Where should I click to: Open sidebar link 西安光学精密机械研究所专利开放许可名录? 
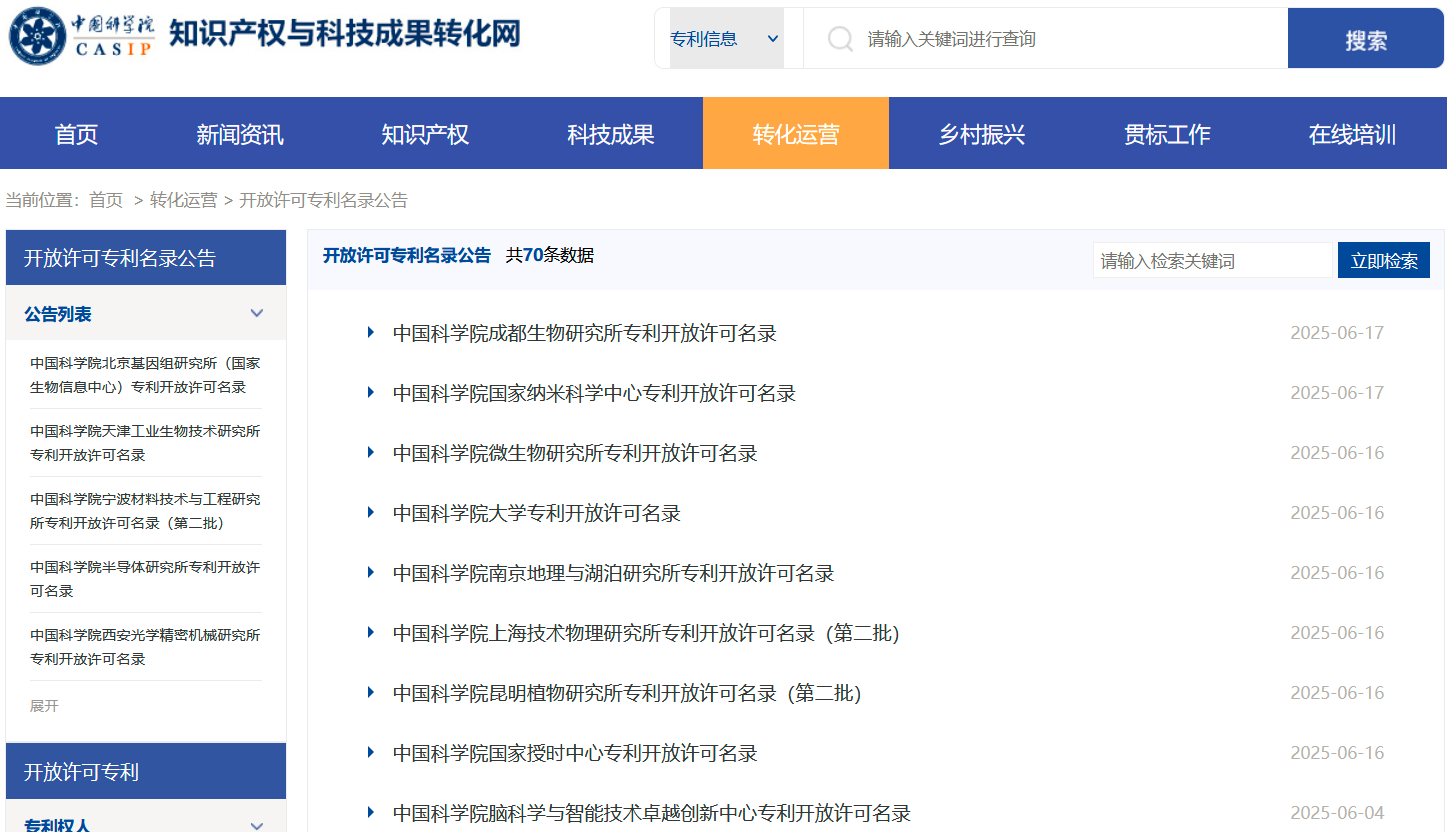pos(145,647)
